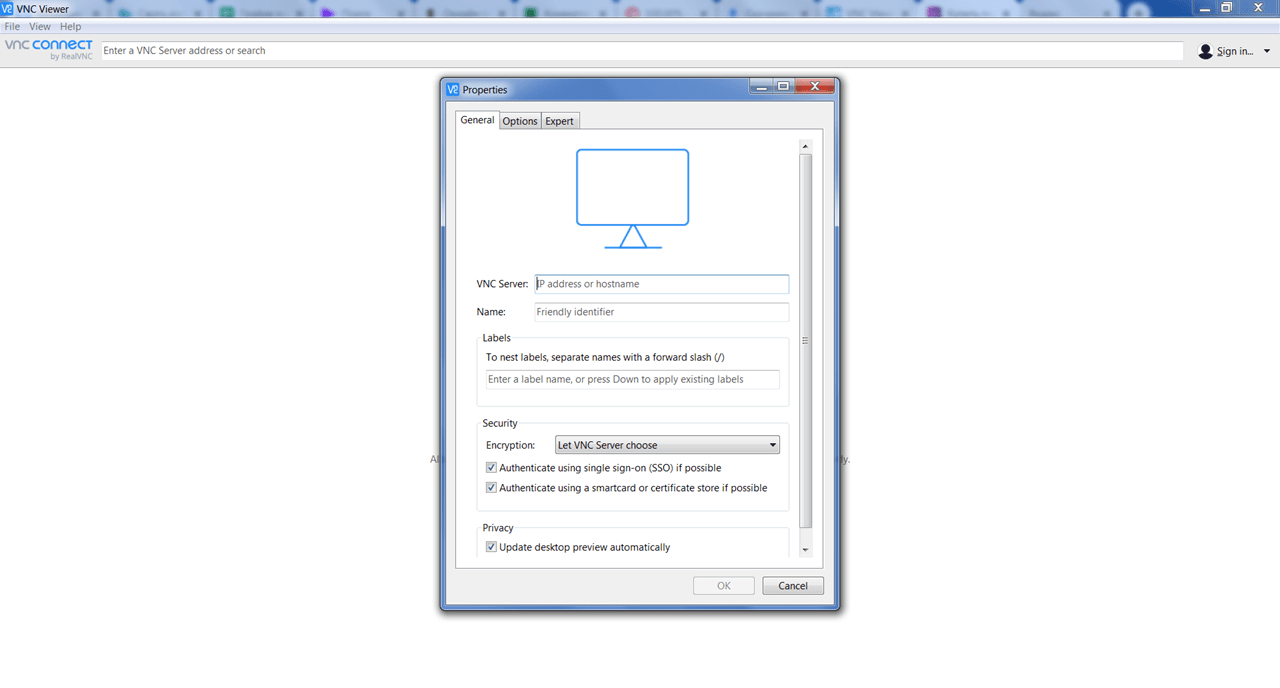
Task: Toggle Update desktop preview automatically checkbox
Action: click(x=491, y=547)
